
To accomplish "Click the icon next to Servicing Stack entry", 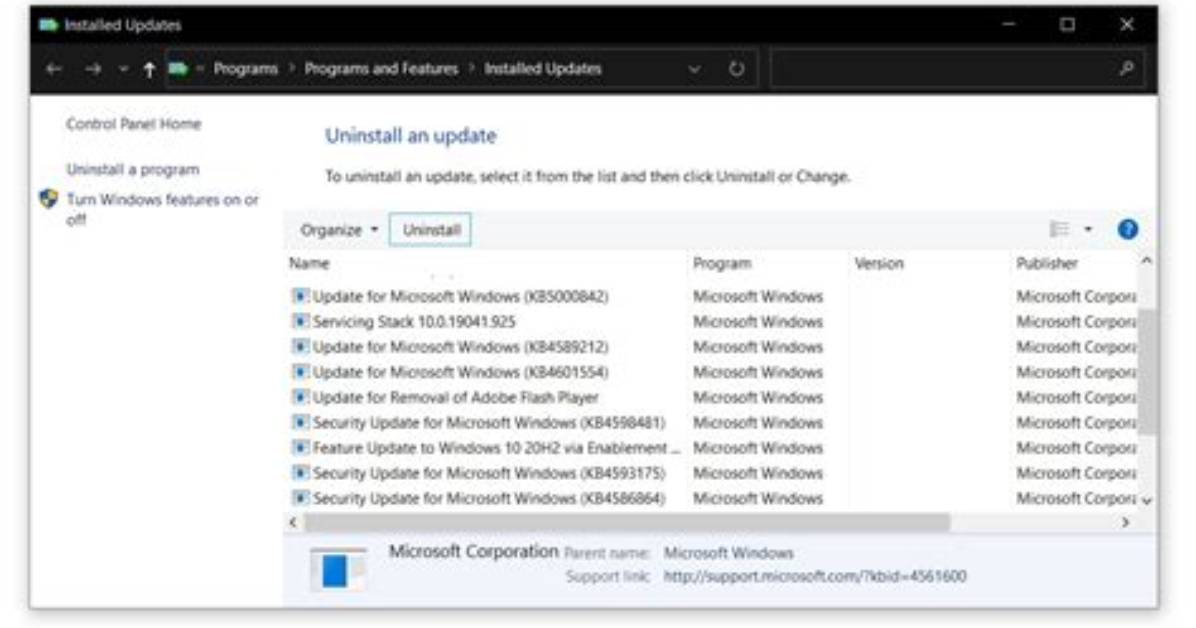I will (300, 320).
